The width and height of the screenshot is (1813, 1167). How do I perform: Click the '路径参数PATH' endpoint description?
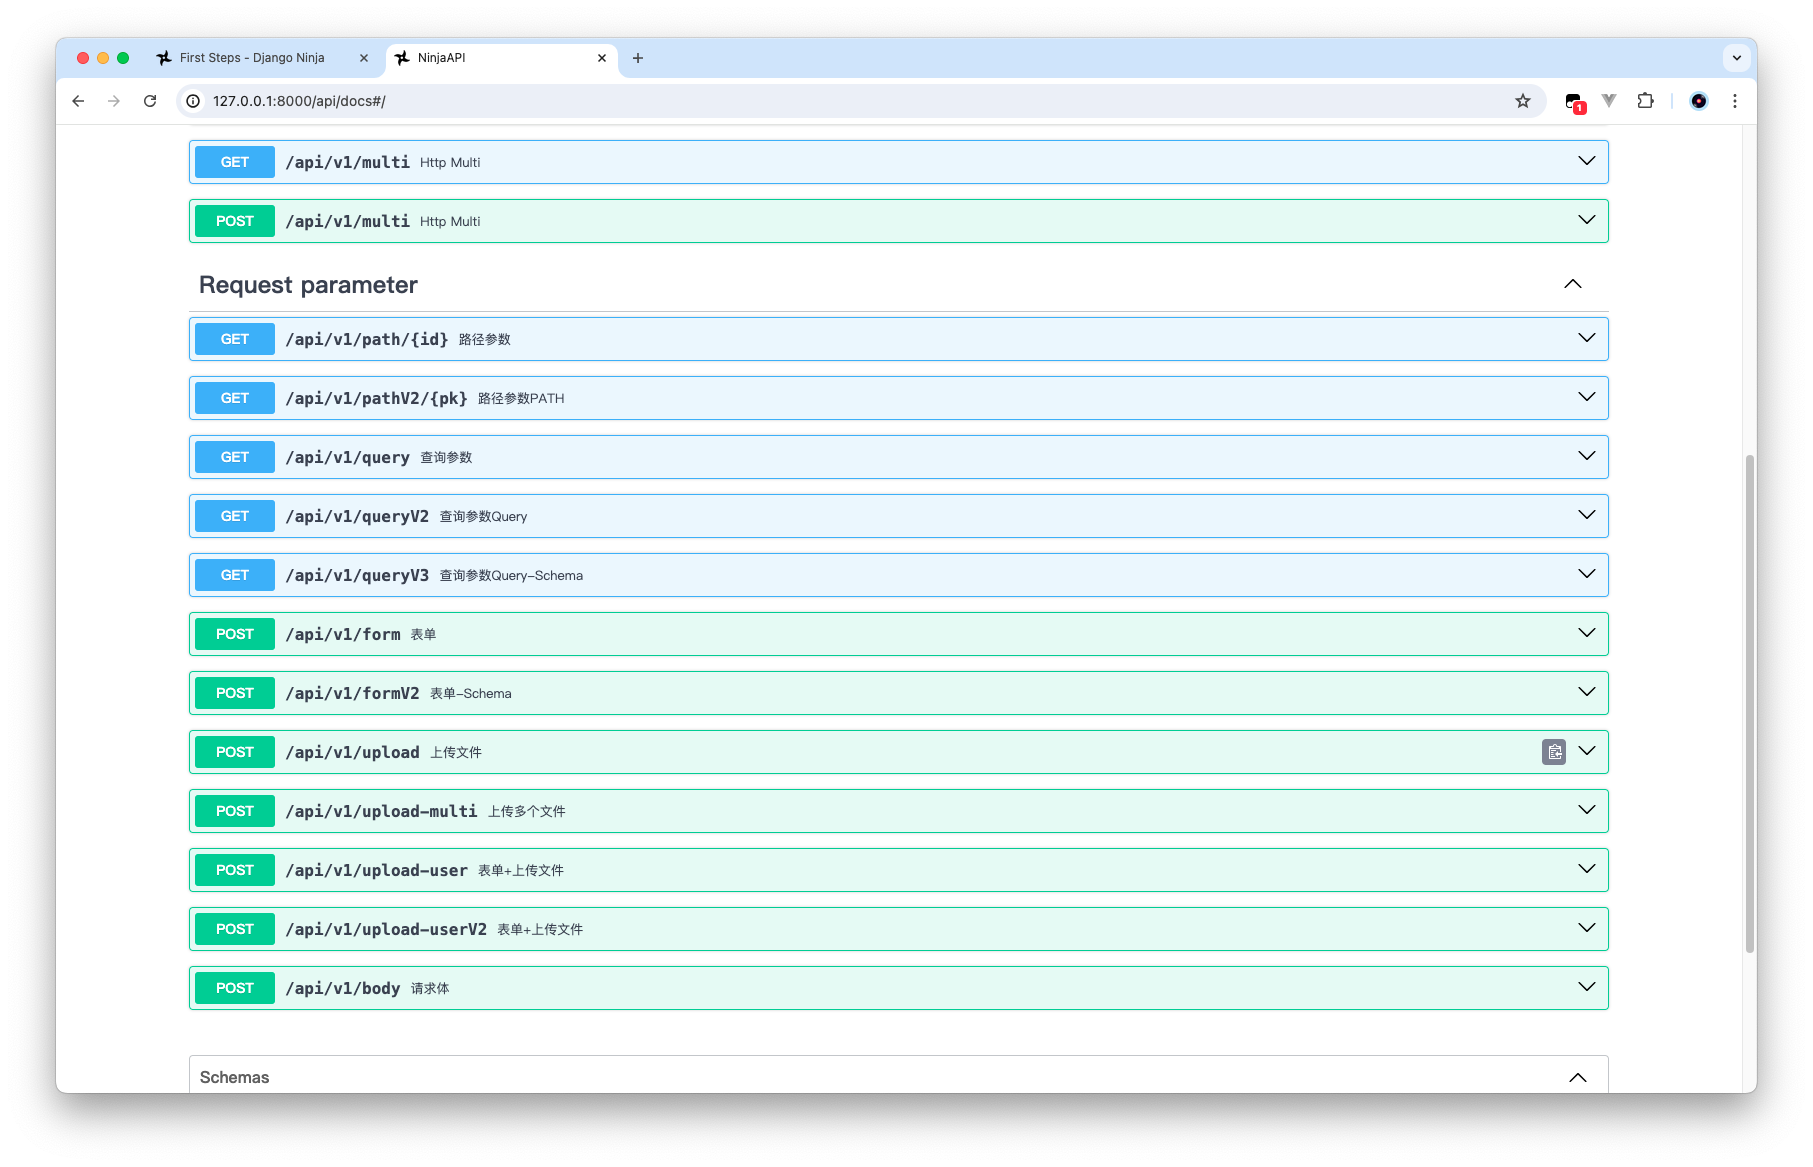tap(521, 398)
